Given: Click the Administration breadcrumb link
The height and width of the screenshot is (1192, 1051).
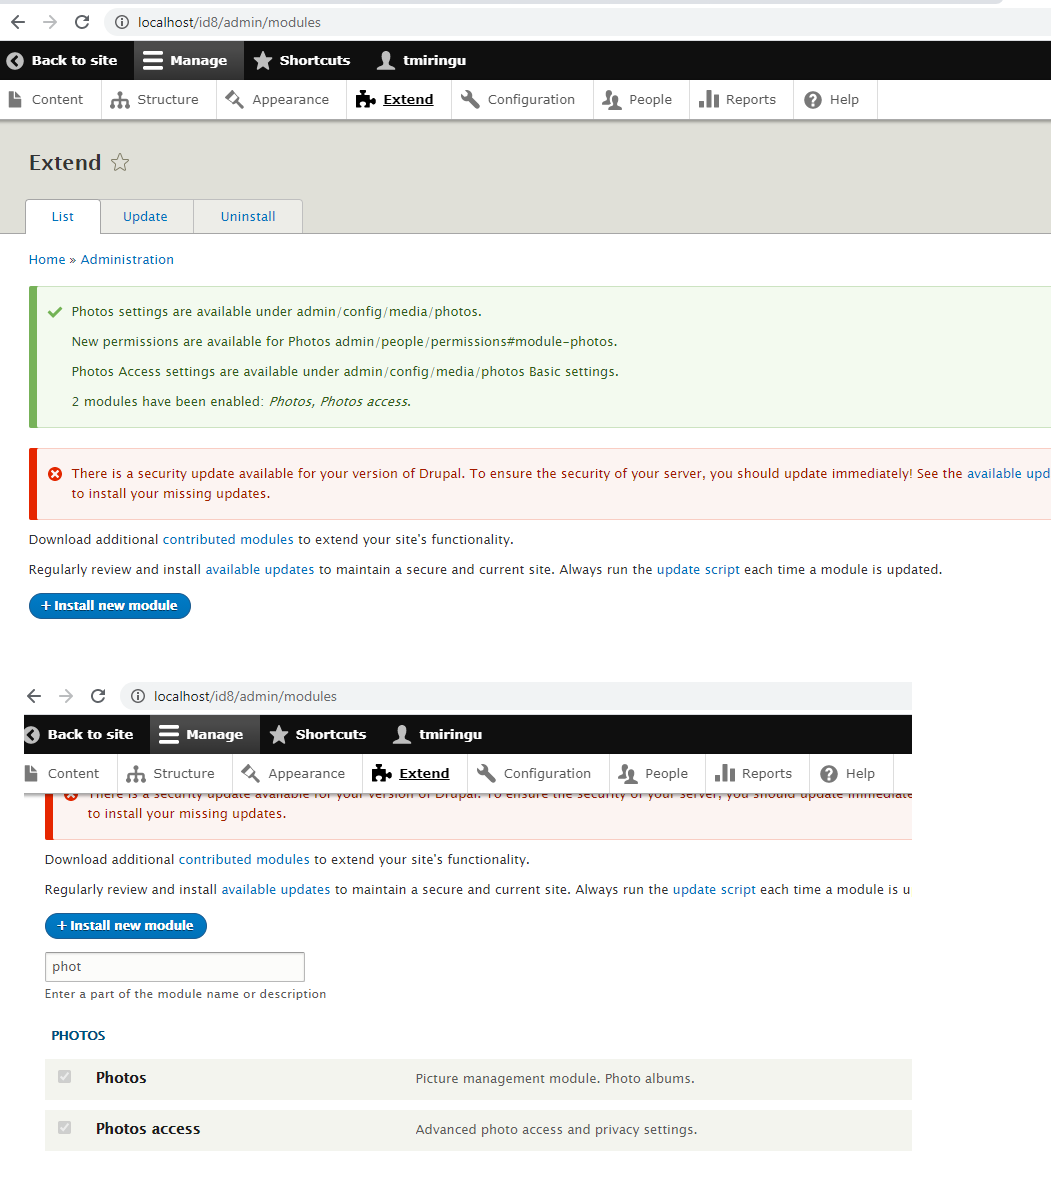Looking at the screenshot, I should pos(127,260).
